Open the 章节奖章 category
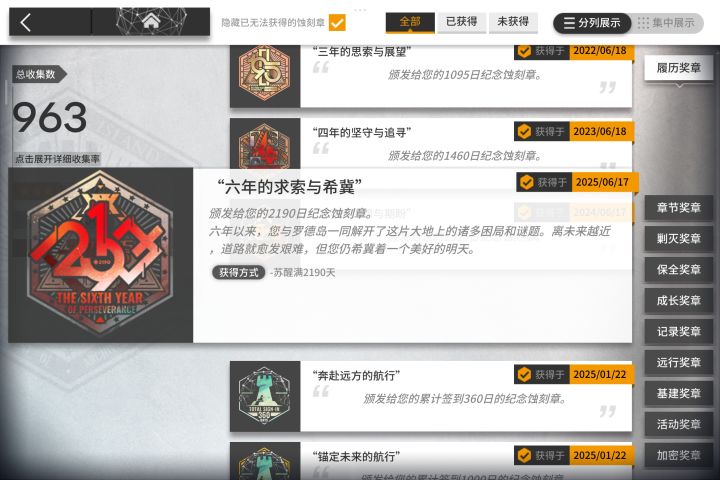The width and height of the screenshot is (720, 480). 678,208
